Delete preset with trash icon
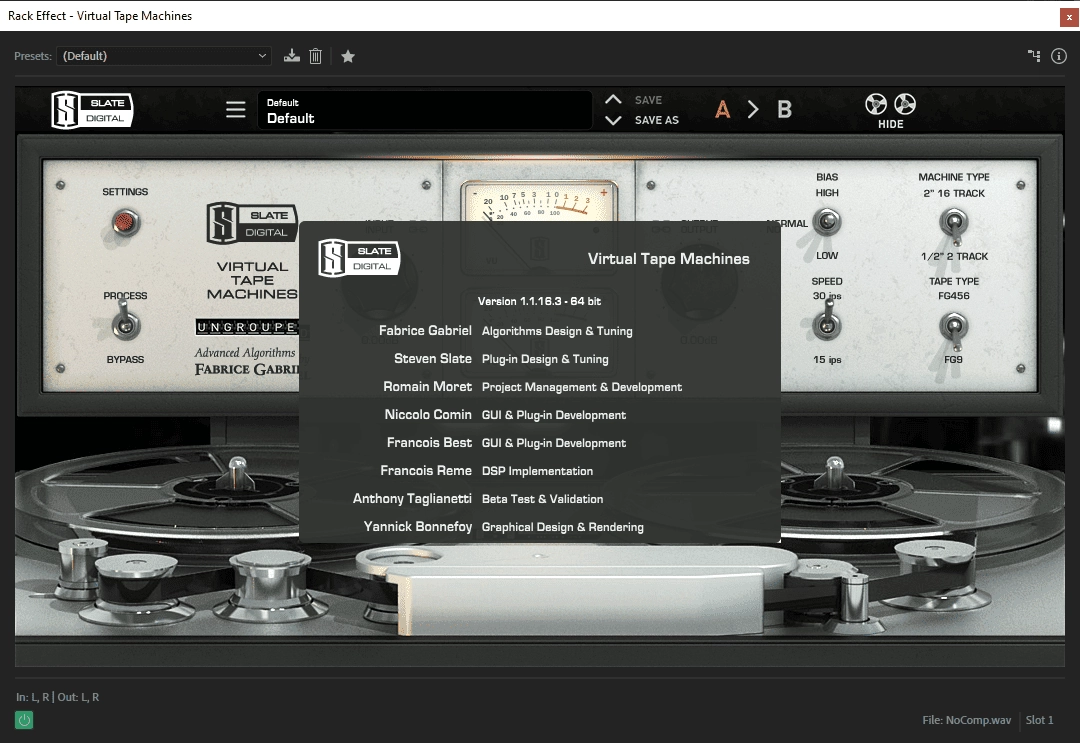This screenshot has width=1080, height=743. pyautogui.click(x=315, y=56)
